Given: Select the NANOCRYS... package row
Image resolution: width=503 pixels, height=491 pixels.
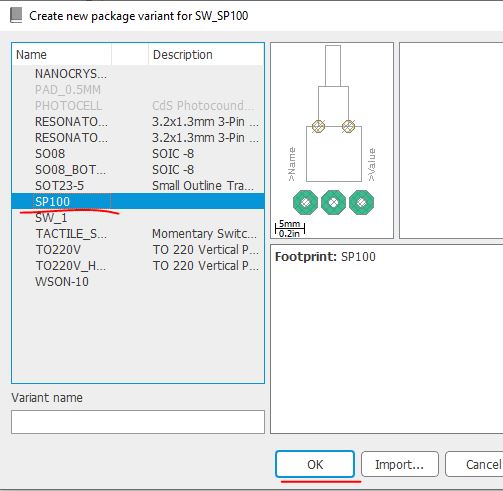Looking at the screenshot, I should pyautogui.click(x=138, y=74).
